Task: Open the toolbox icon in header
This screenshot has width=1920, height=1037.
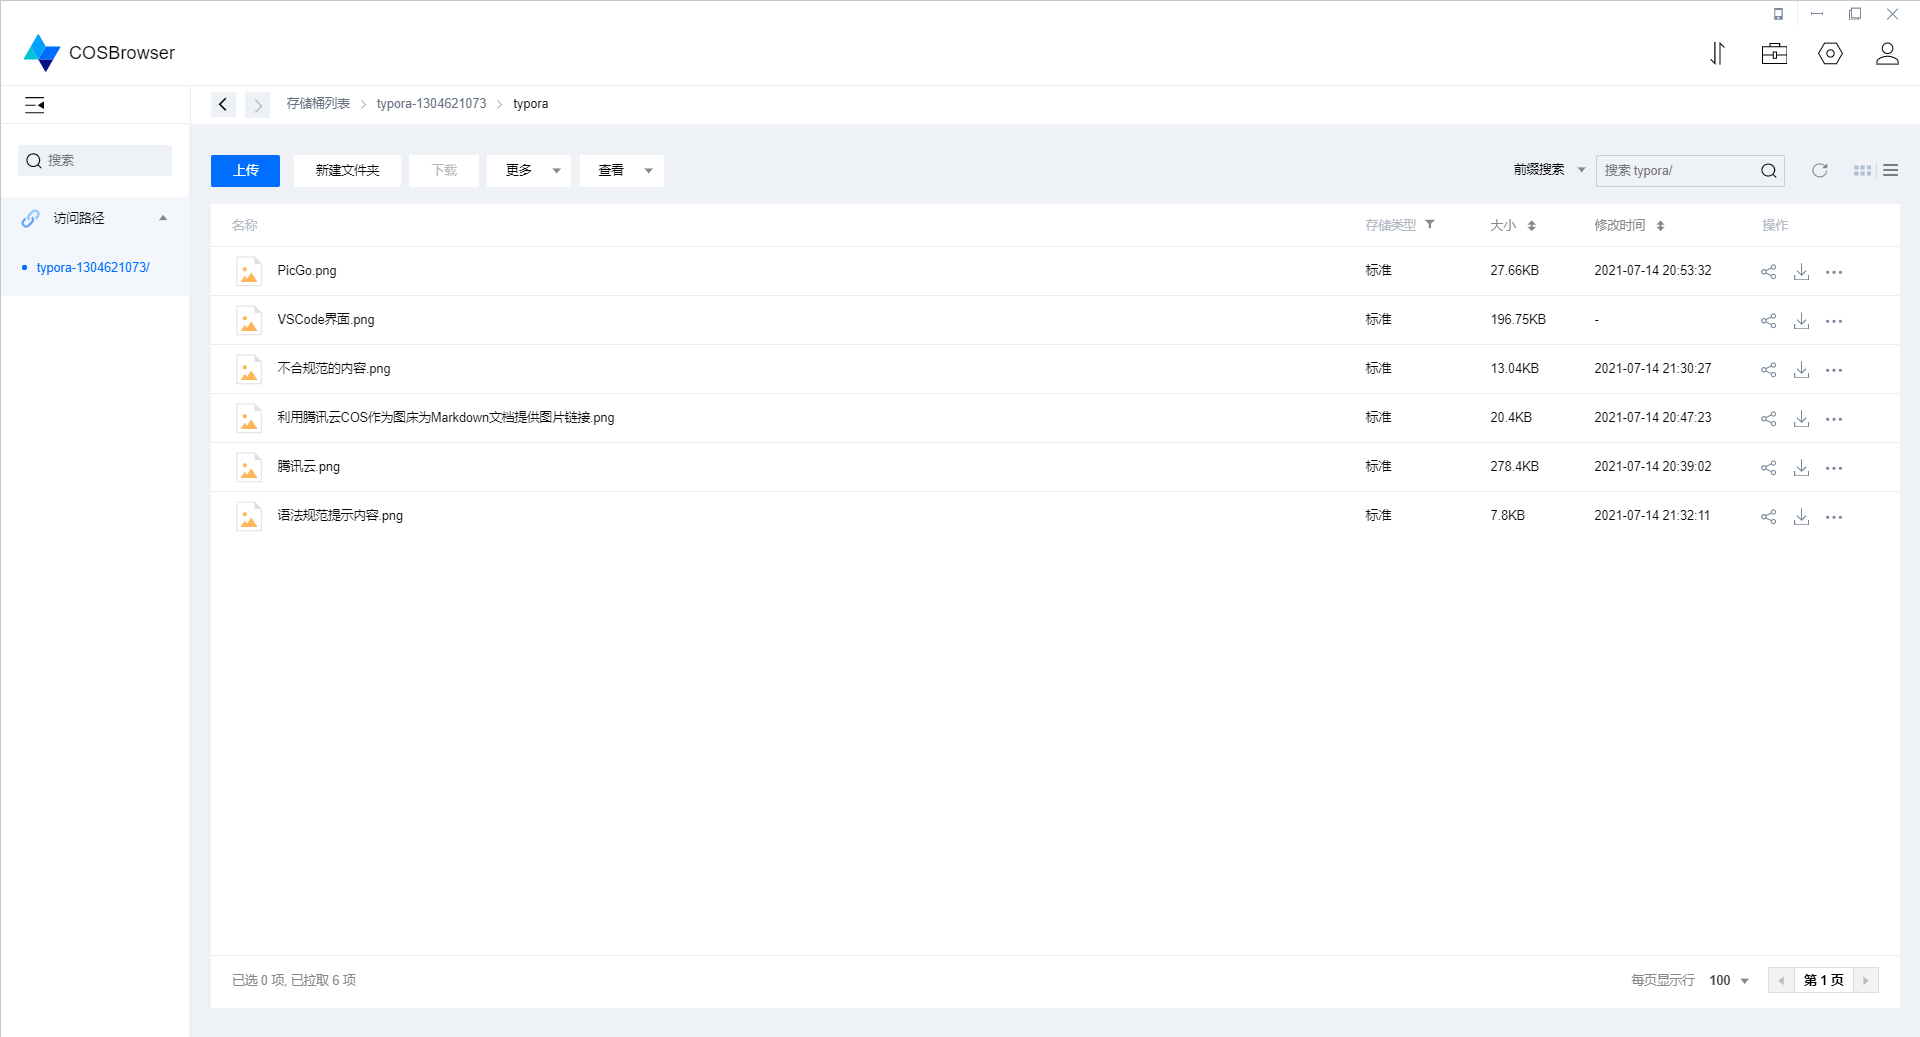Action: (1774, 53)
